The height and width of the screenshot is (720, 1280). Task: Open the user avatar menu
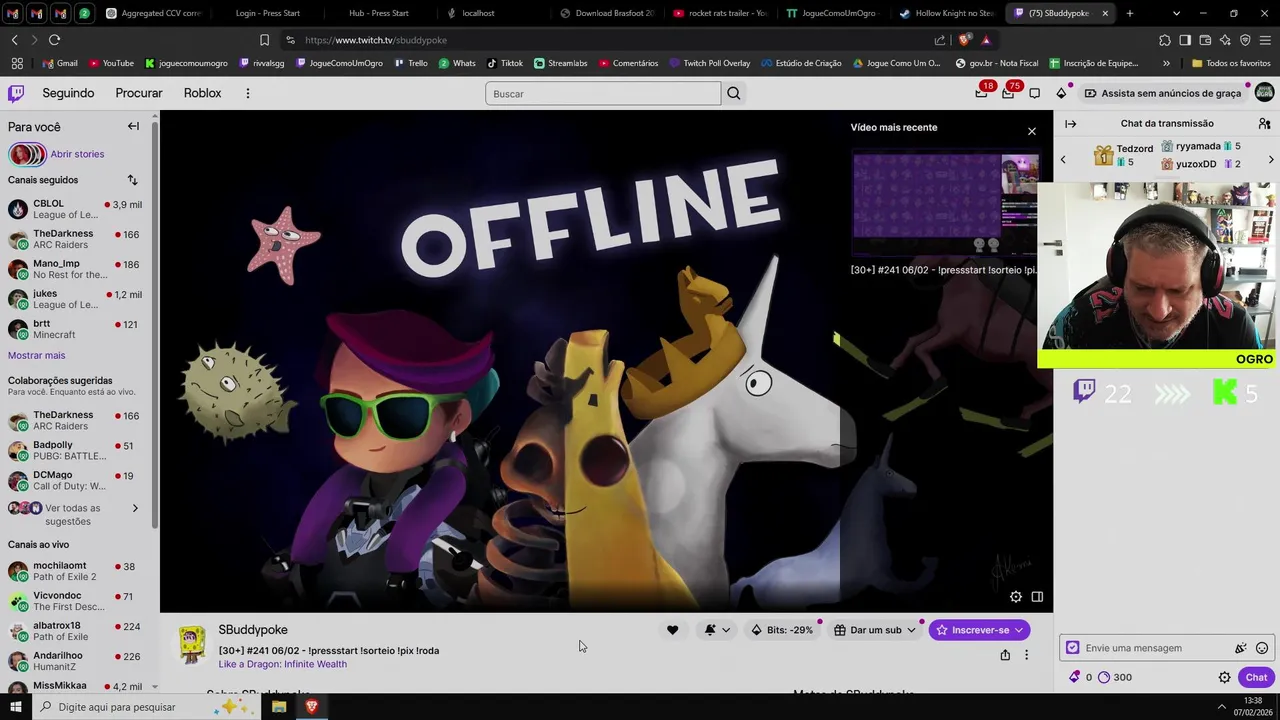pos(1265,93)
